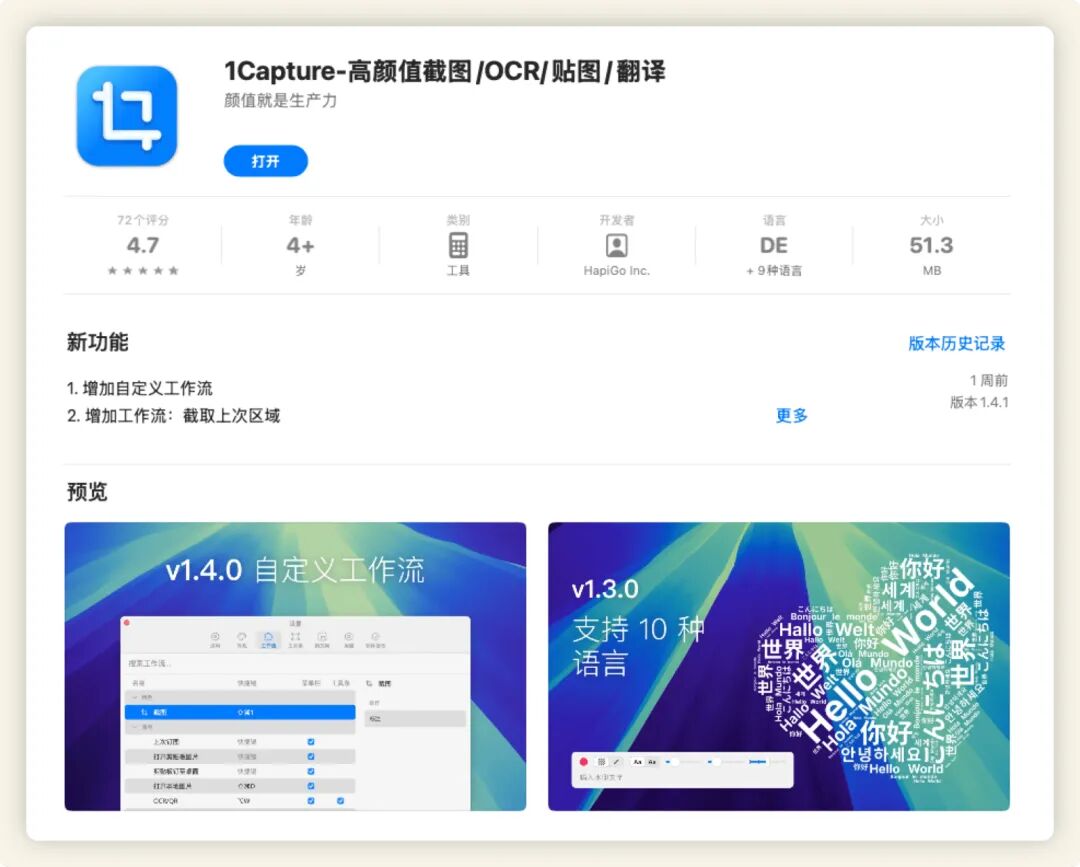
Task: Click the subtitle 颜值就是生产力
Action: click(280, 101)
